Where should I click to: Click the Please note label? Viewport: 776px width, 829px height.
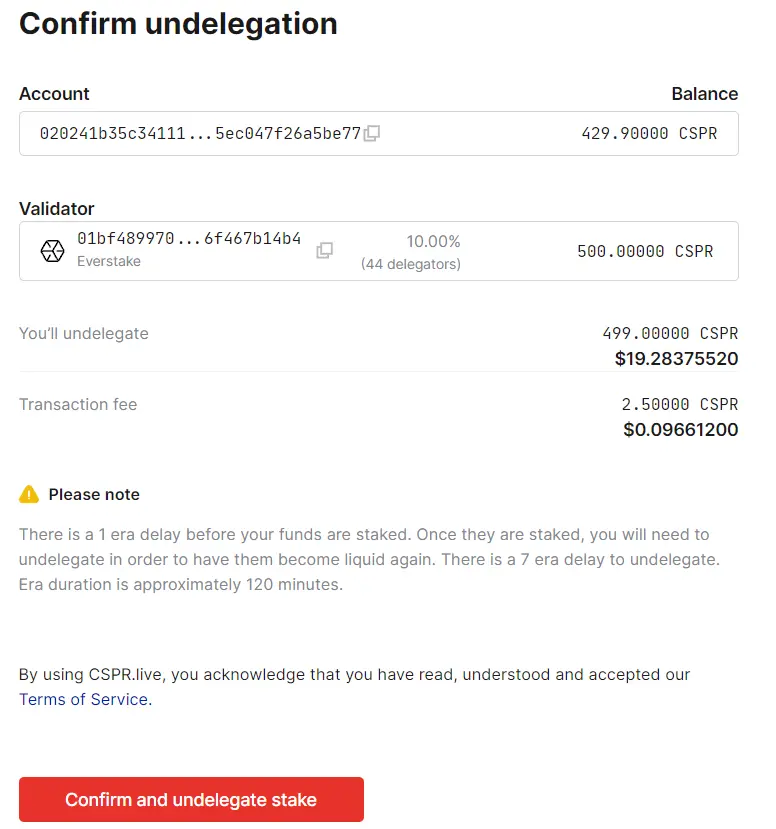click(x=96, y=494)
